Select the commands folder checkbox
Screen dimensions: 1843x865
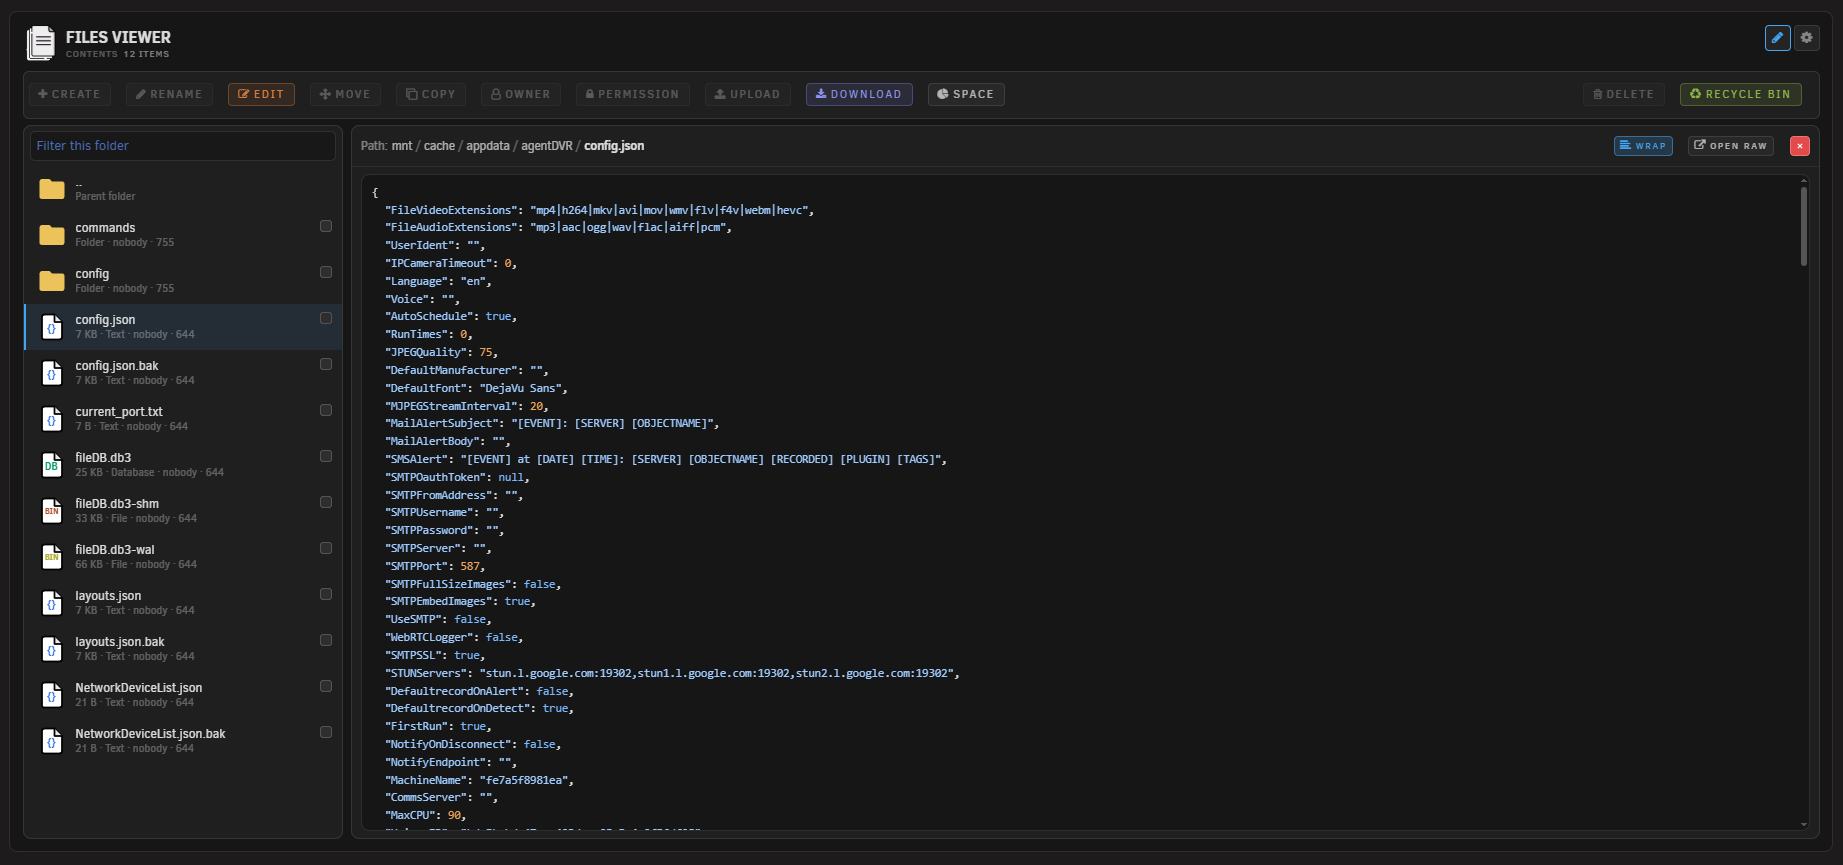click(326, 226)
